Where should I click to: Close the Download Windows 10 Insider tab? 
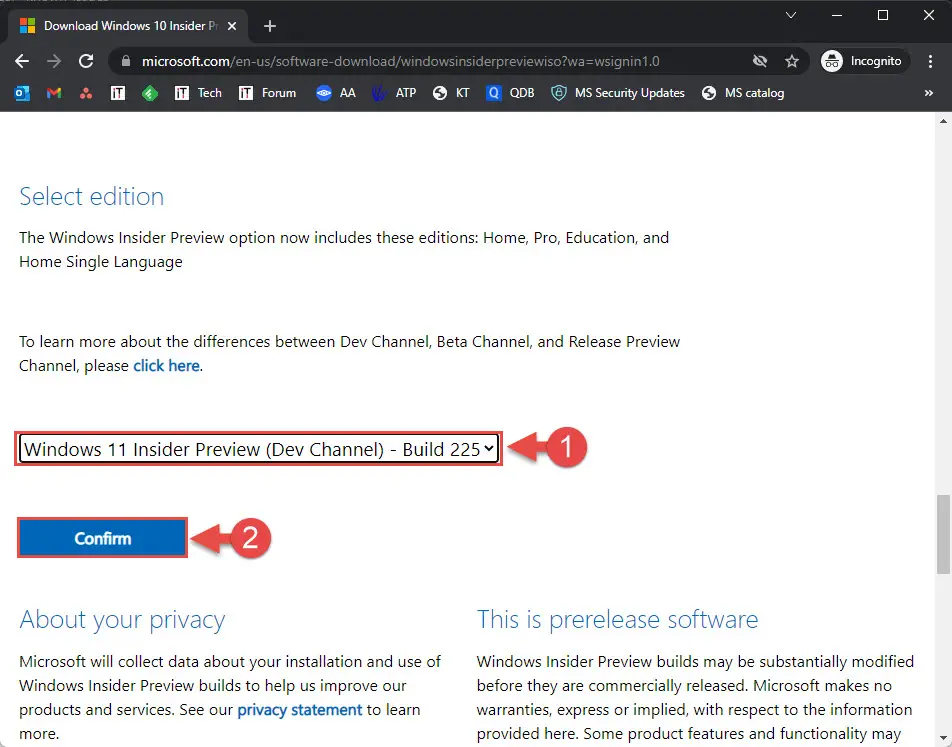[231, 26]
